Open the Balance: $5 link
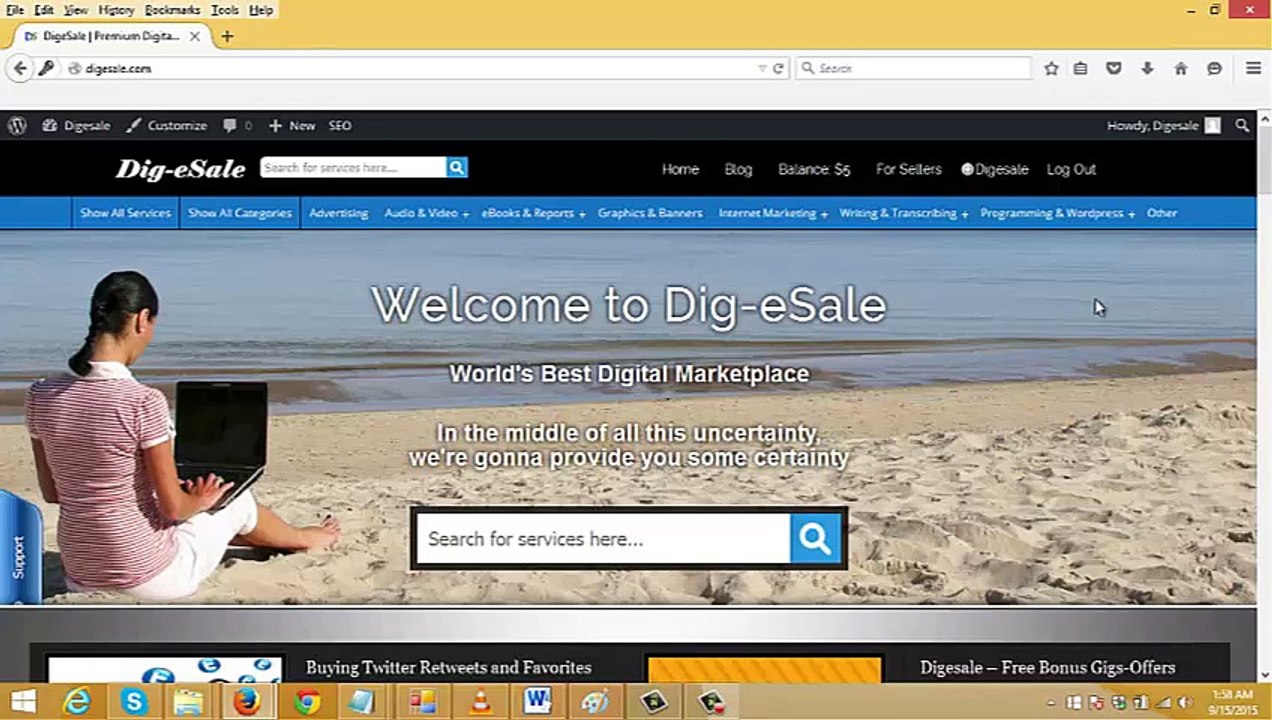The width and height of the screenshot is (1272, 720). (x=814, y=169)
